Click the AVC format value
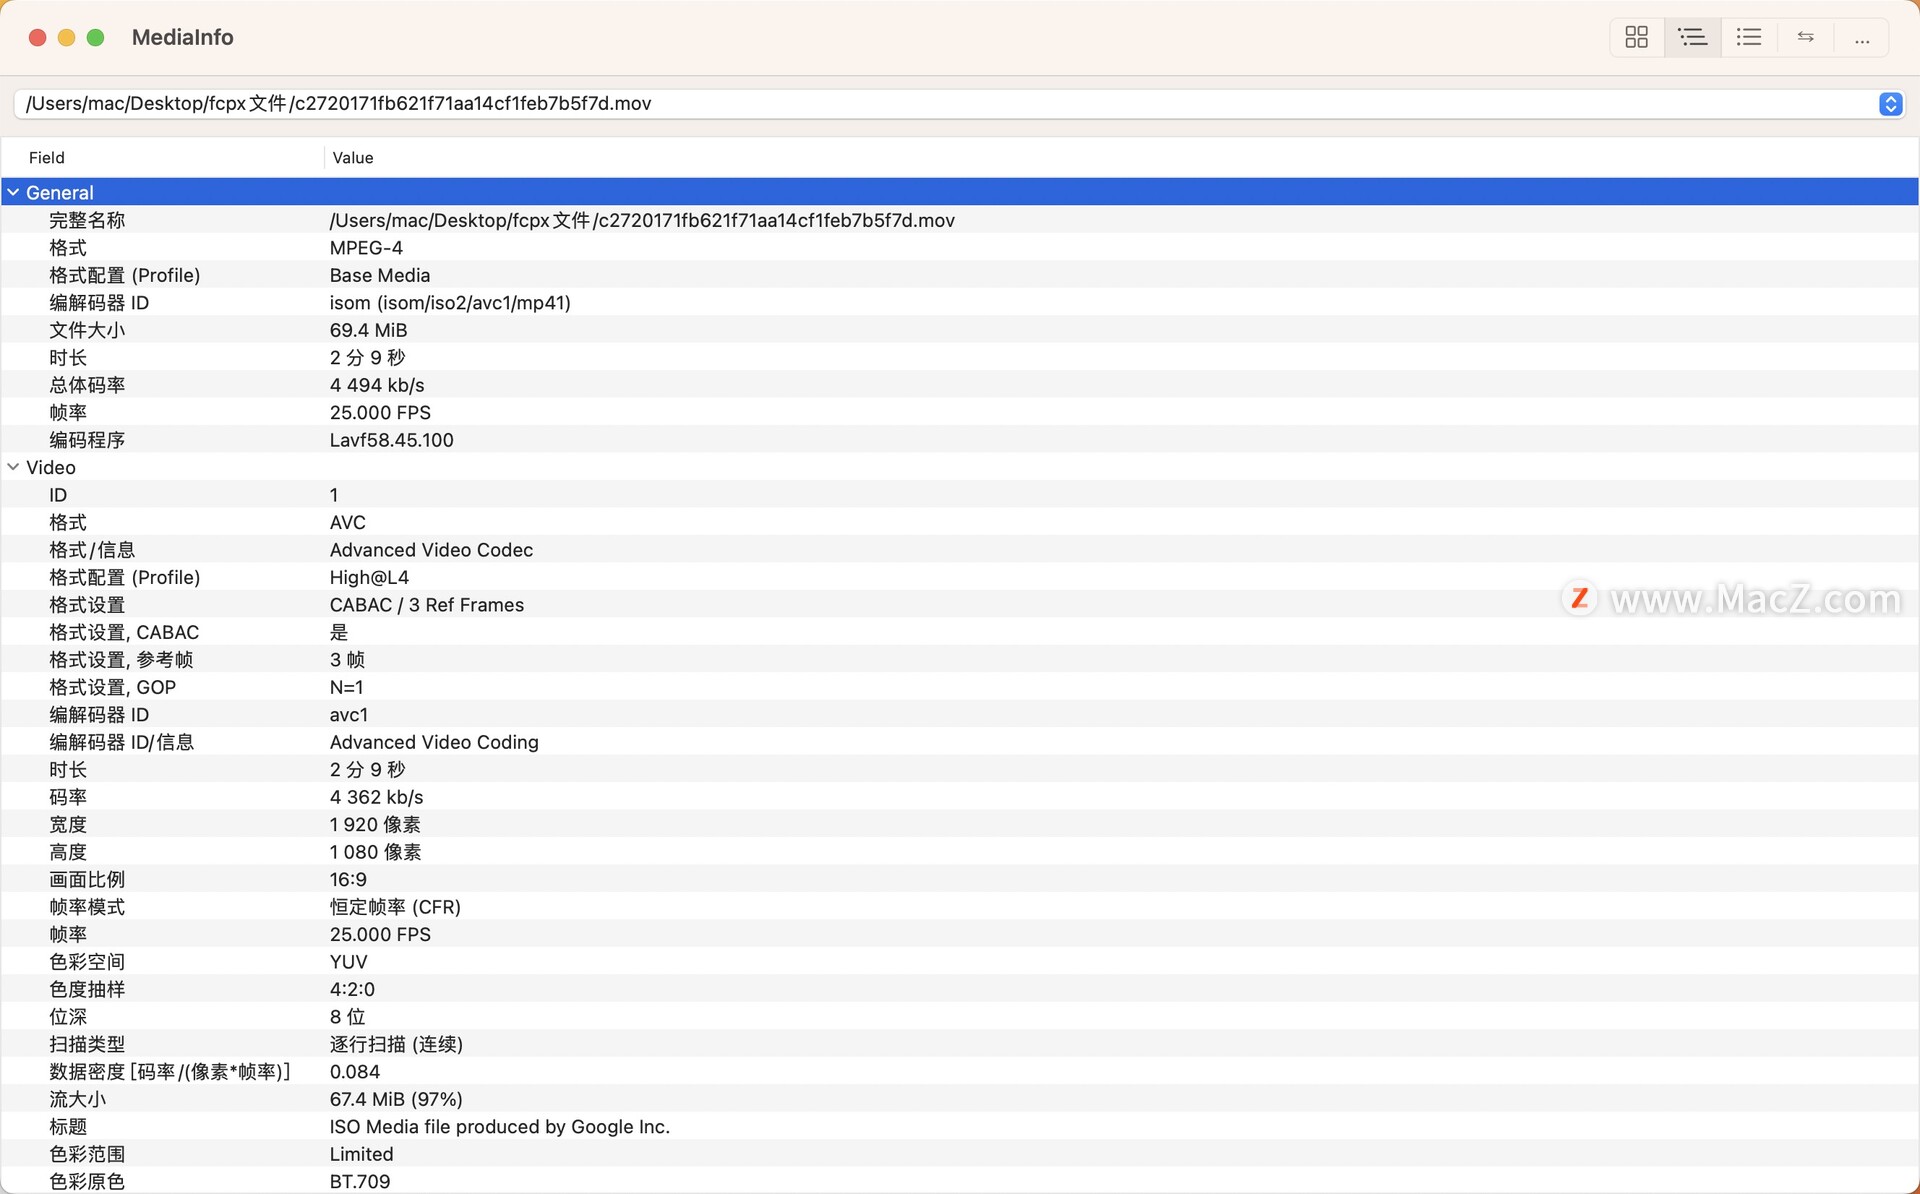The width and height of the screenshot is (1920, 1194). pyautogui.click(x=348, y=523)
